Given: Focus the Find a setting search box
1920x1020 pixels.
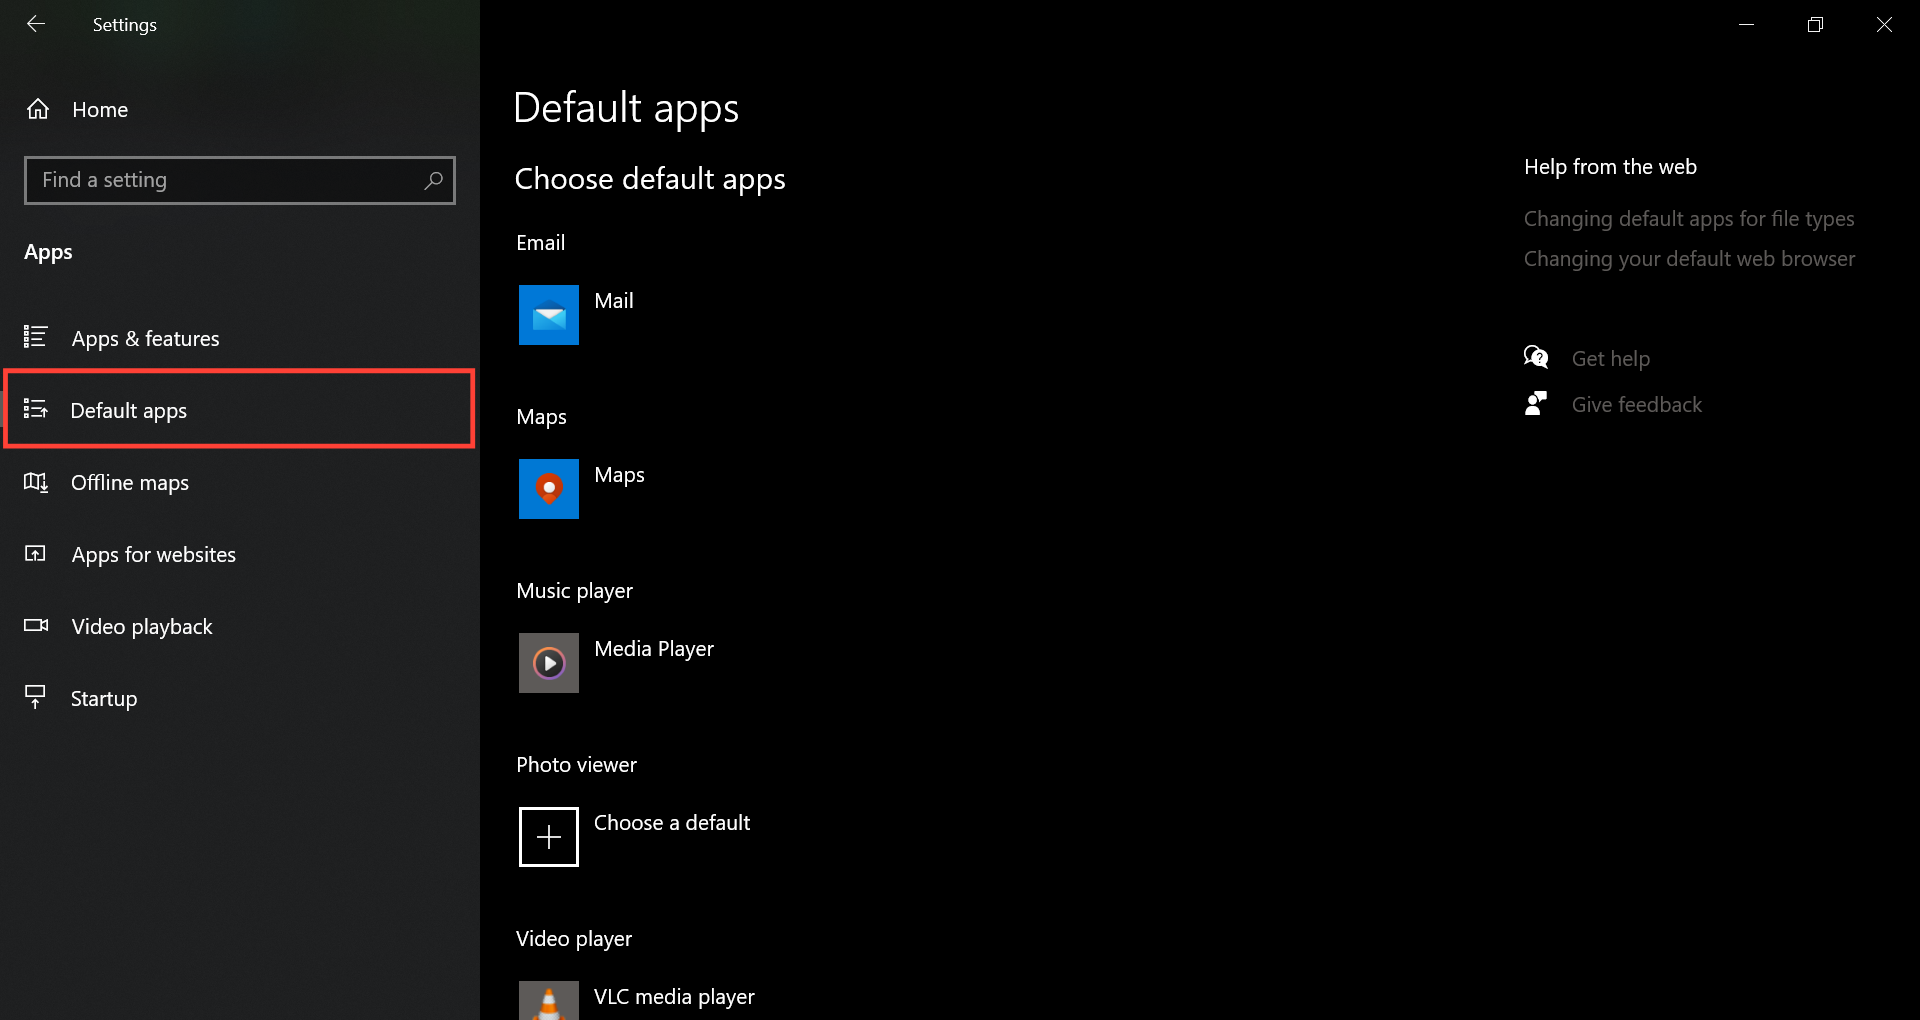Looking at the screenshot, I should (x=240, y=180).
